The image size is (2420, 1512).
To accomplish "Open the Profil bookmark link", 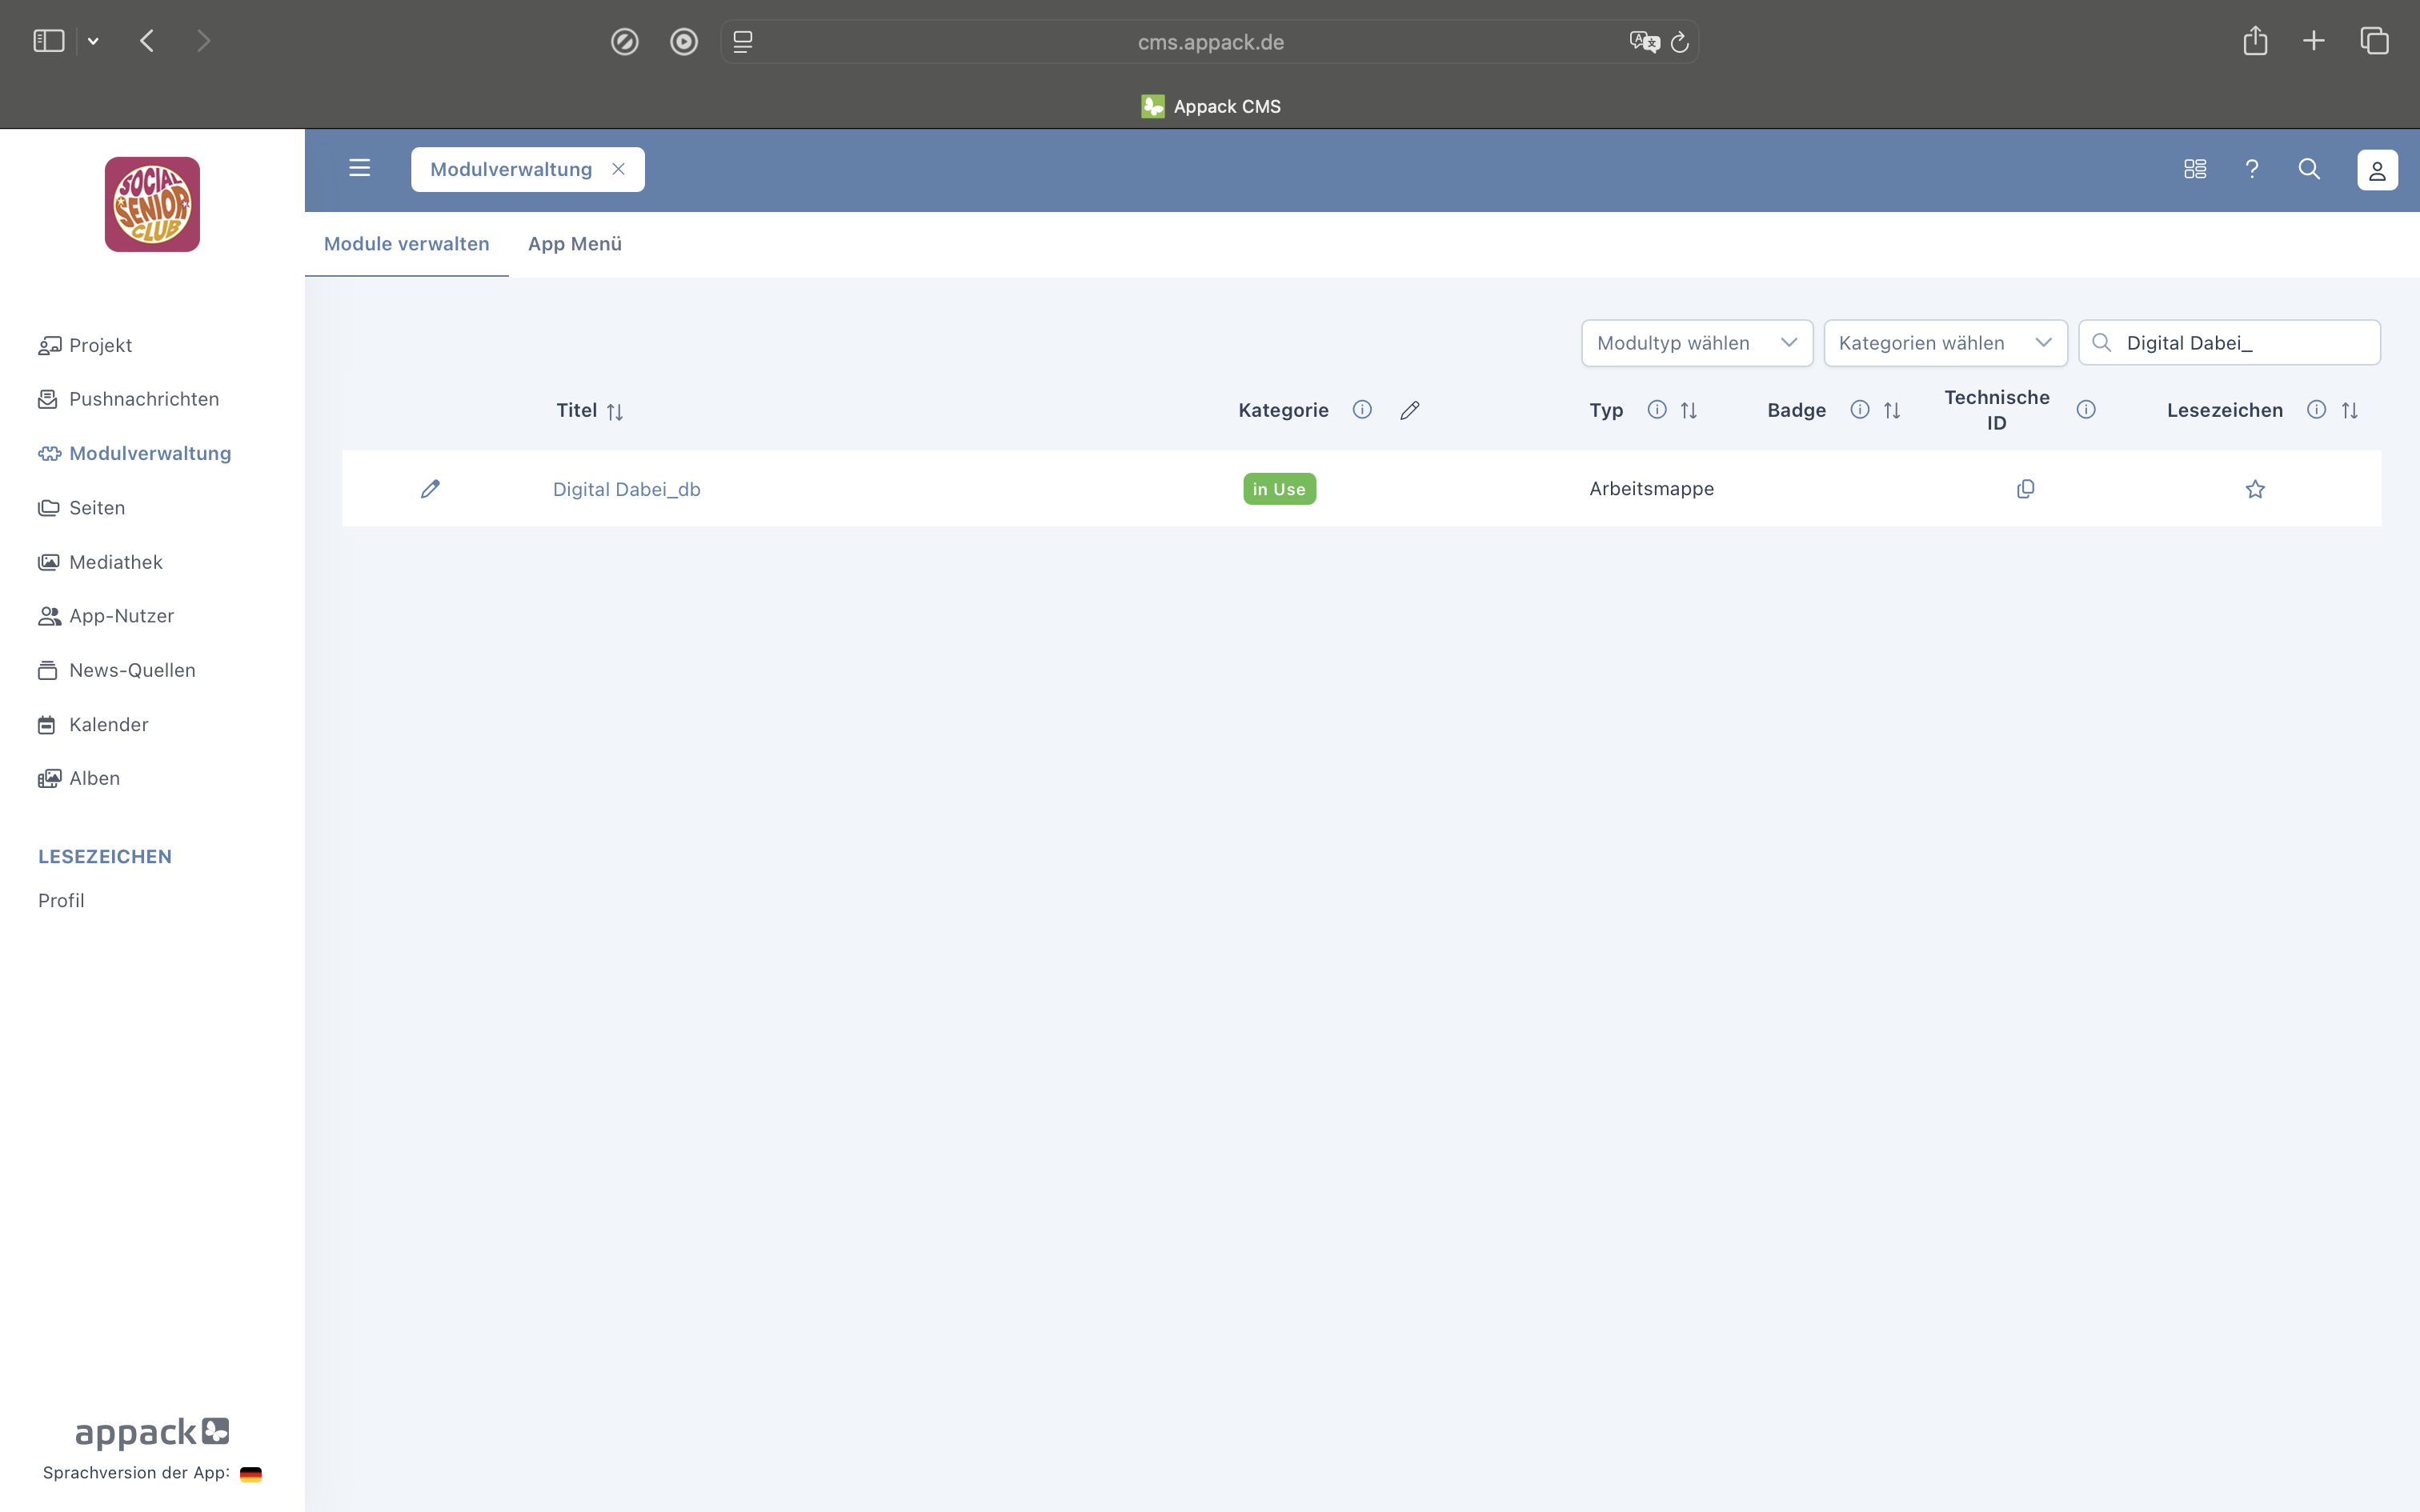I will click(x=61, y=900).
